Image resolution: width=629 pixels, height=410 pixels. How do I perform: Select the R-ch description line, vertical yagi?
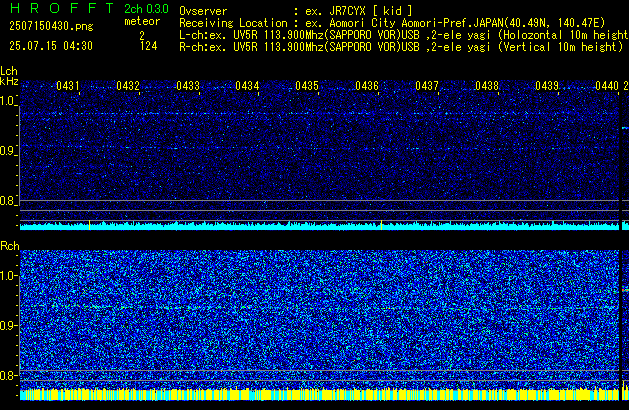pyautogui.click(x=401, y=47)
